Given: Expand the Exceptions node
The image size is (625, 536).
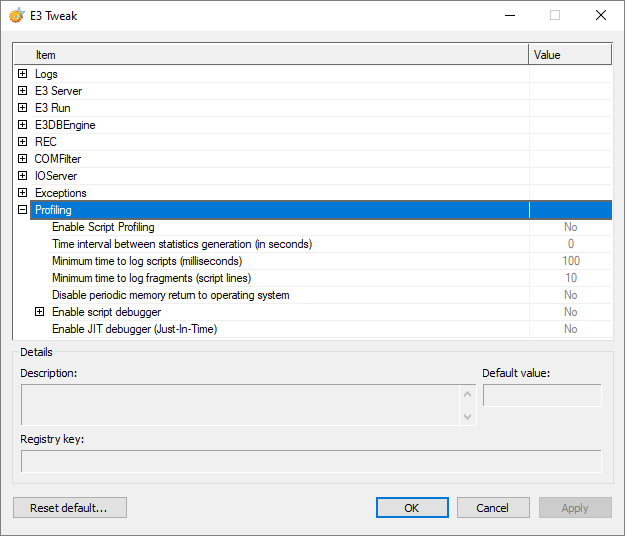Looking at the screenshot, I should [x=23, y=193].
